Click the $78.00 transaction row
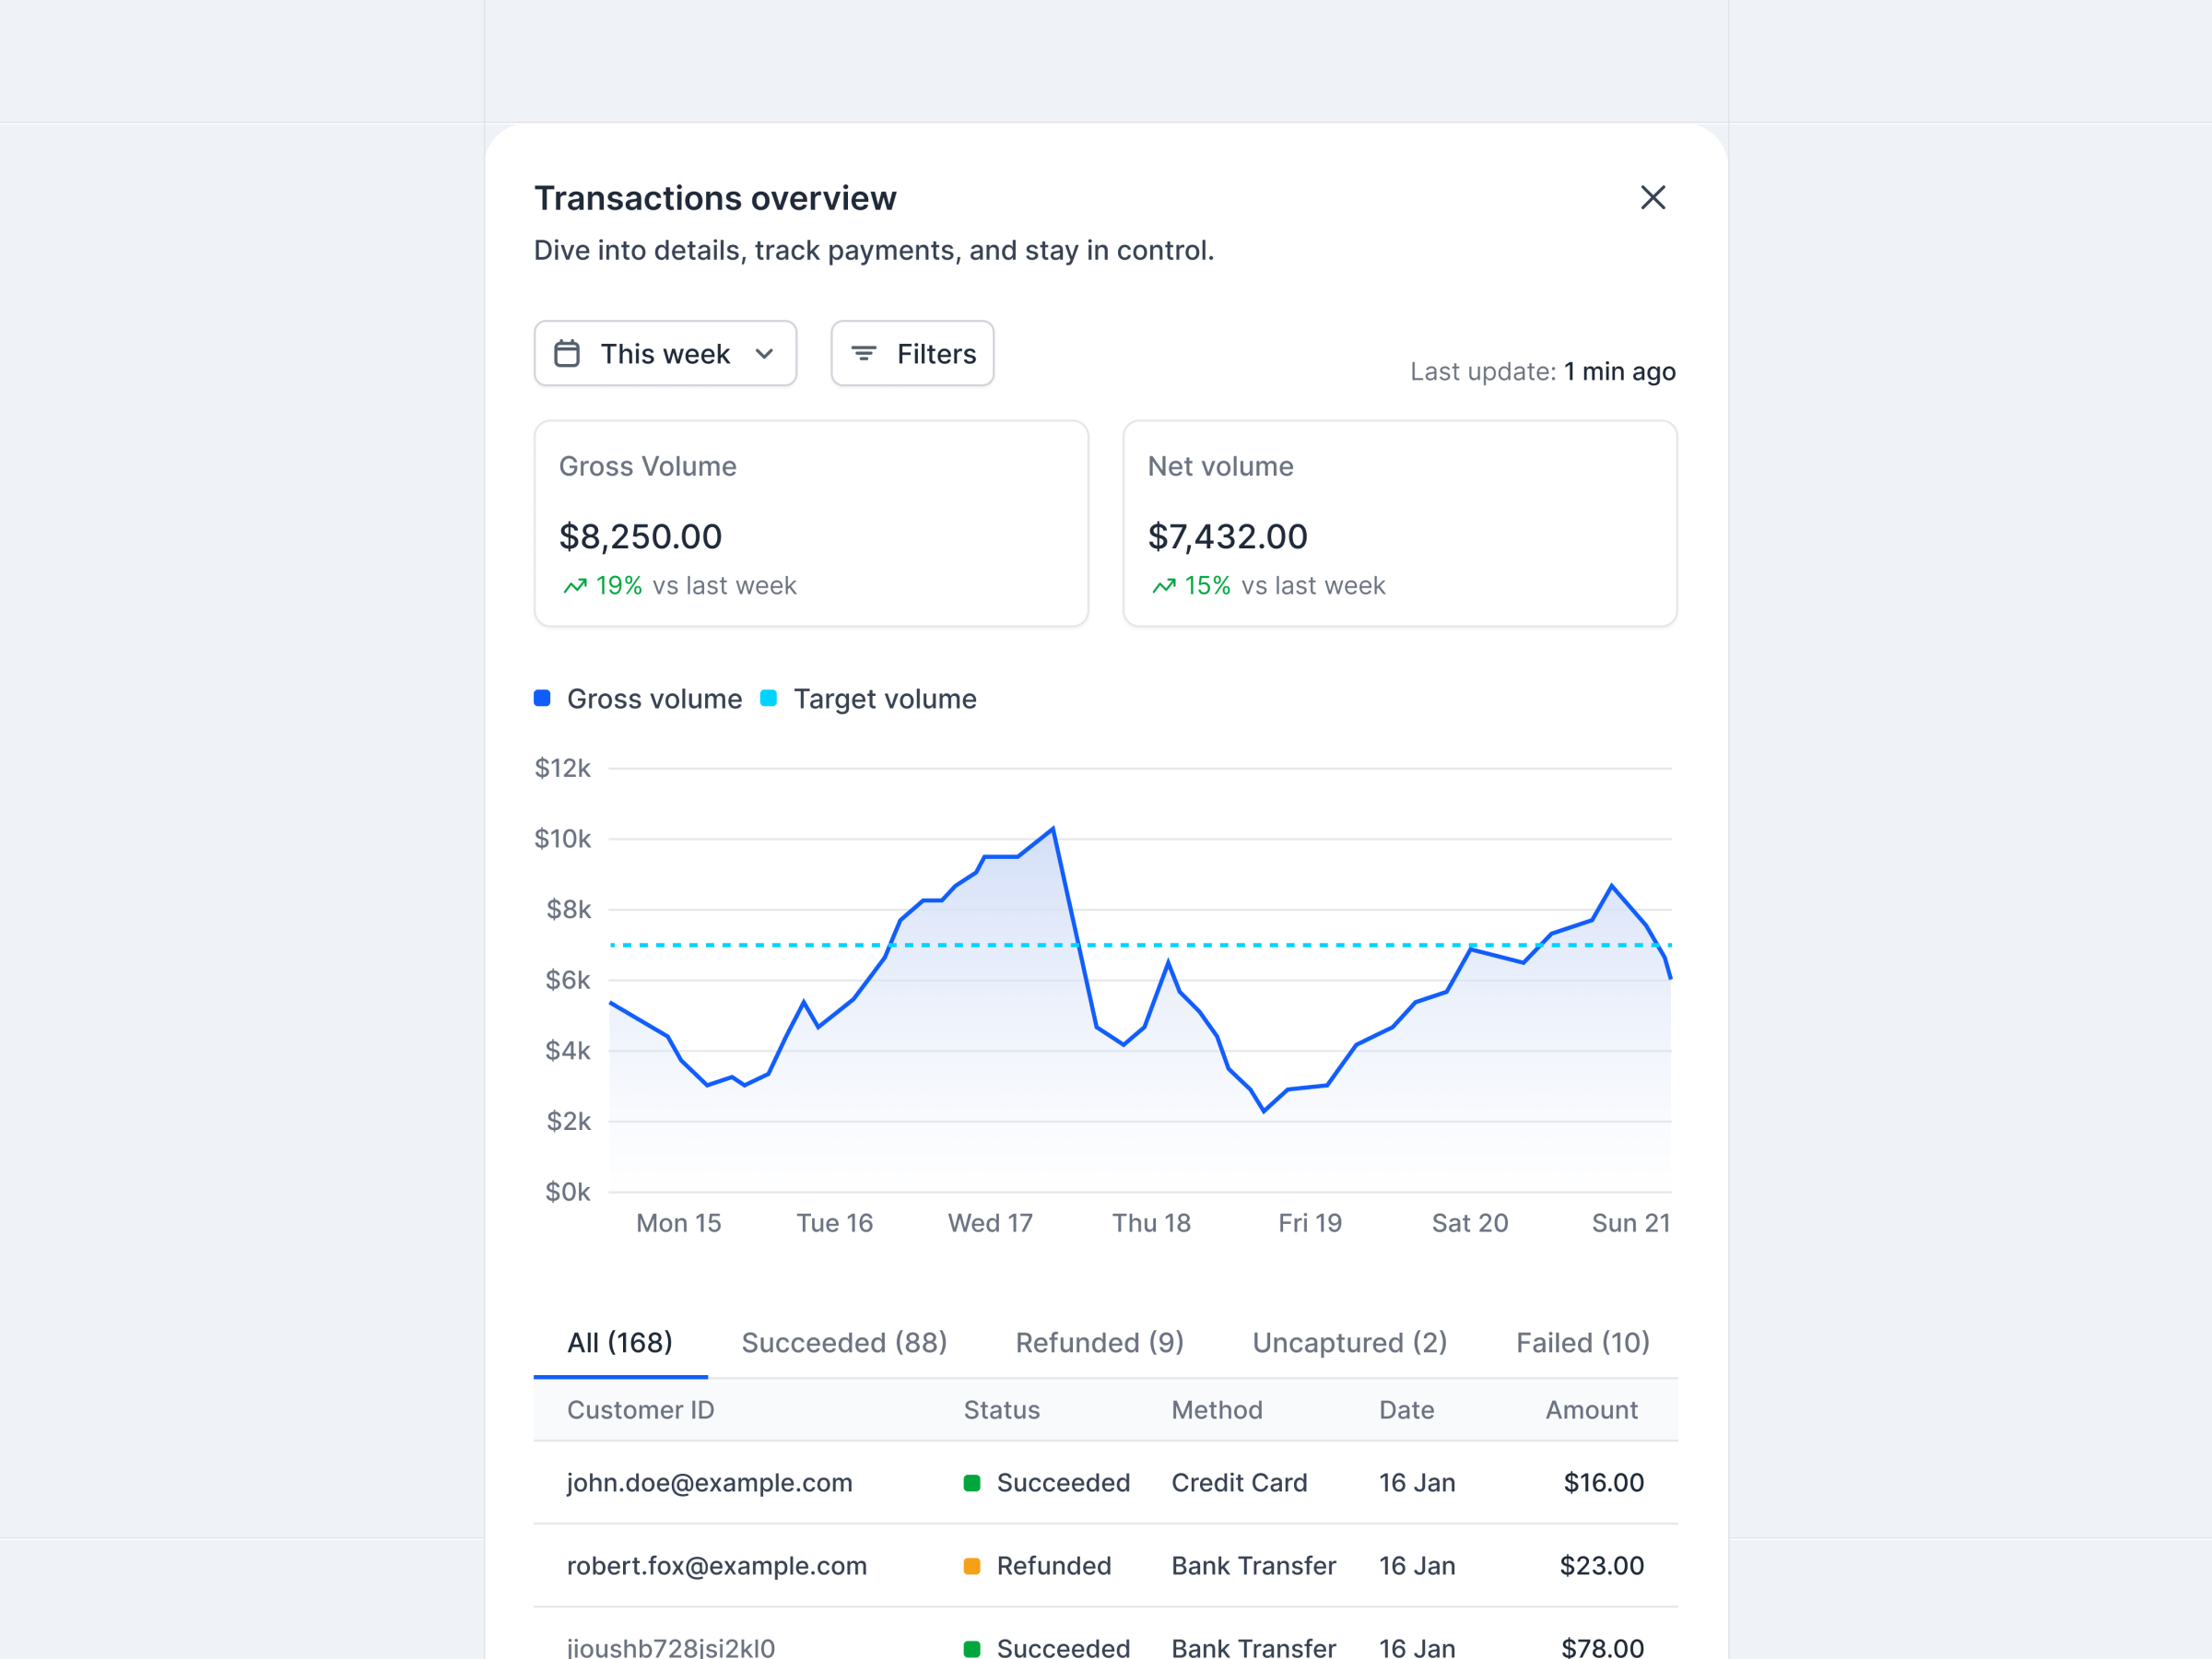 tap(1602, 1647)
